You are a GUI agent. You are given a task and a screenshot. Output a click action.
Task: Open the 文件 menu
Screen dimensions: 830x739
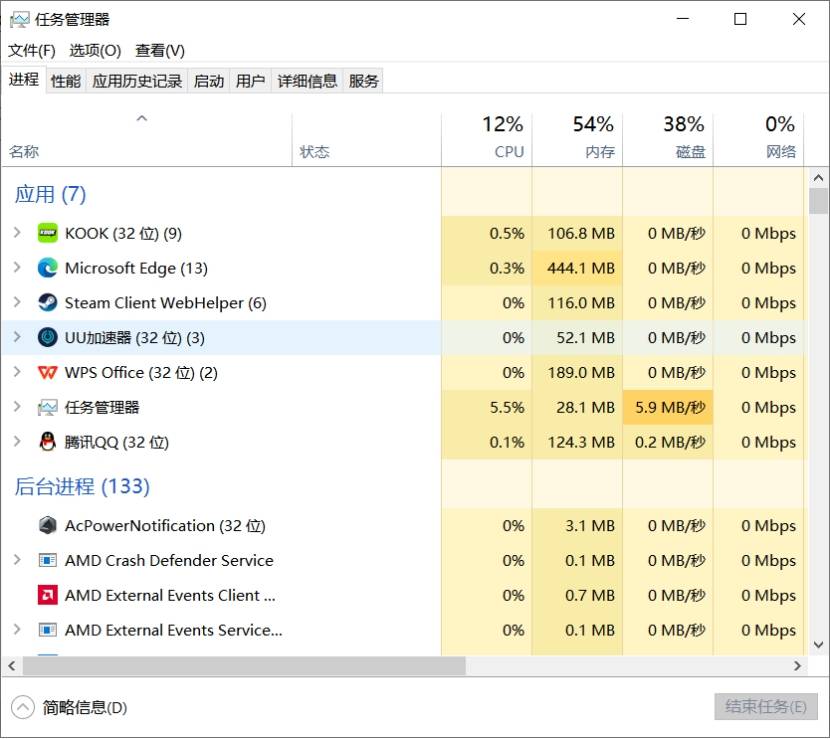tap(32, 50)
